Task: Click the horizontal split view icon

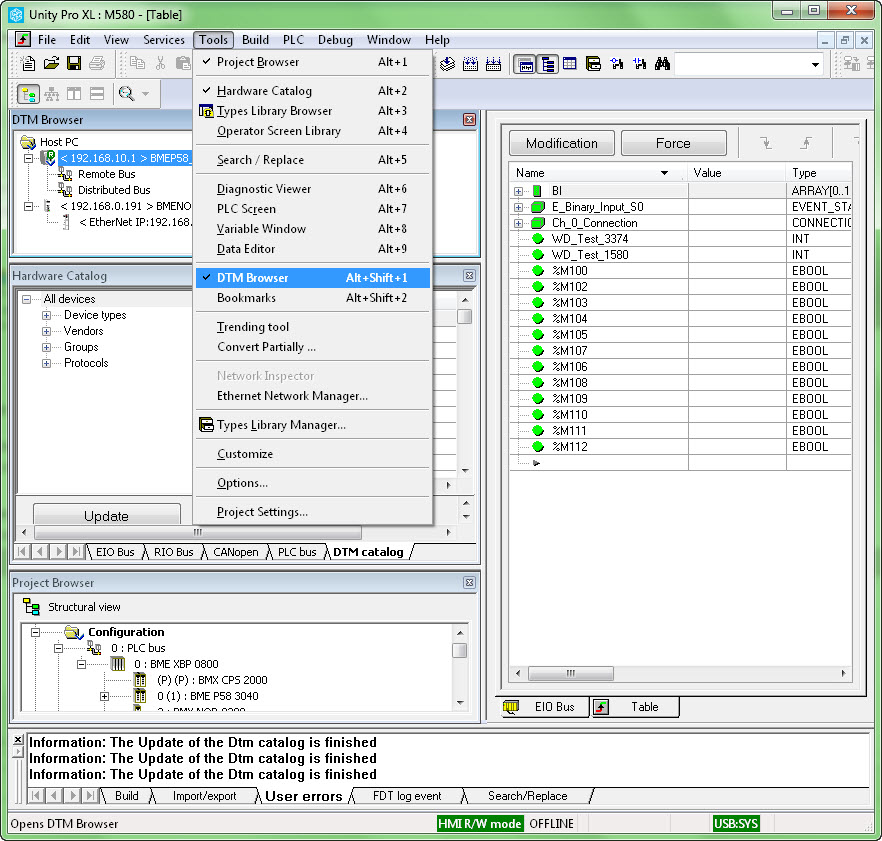Action: [x=97, y=94]
